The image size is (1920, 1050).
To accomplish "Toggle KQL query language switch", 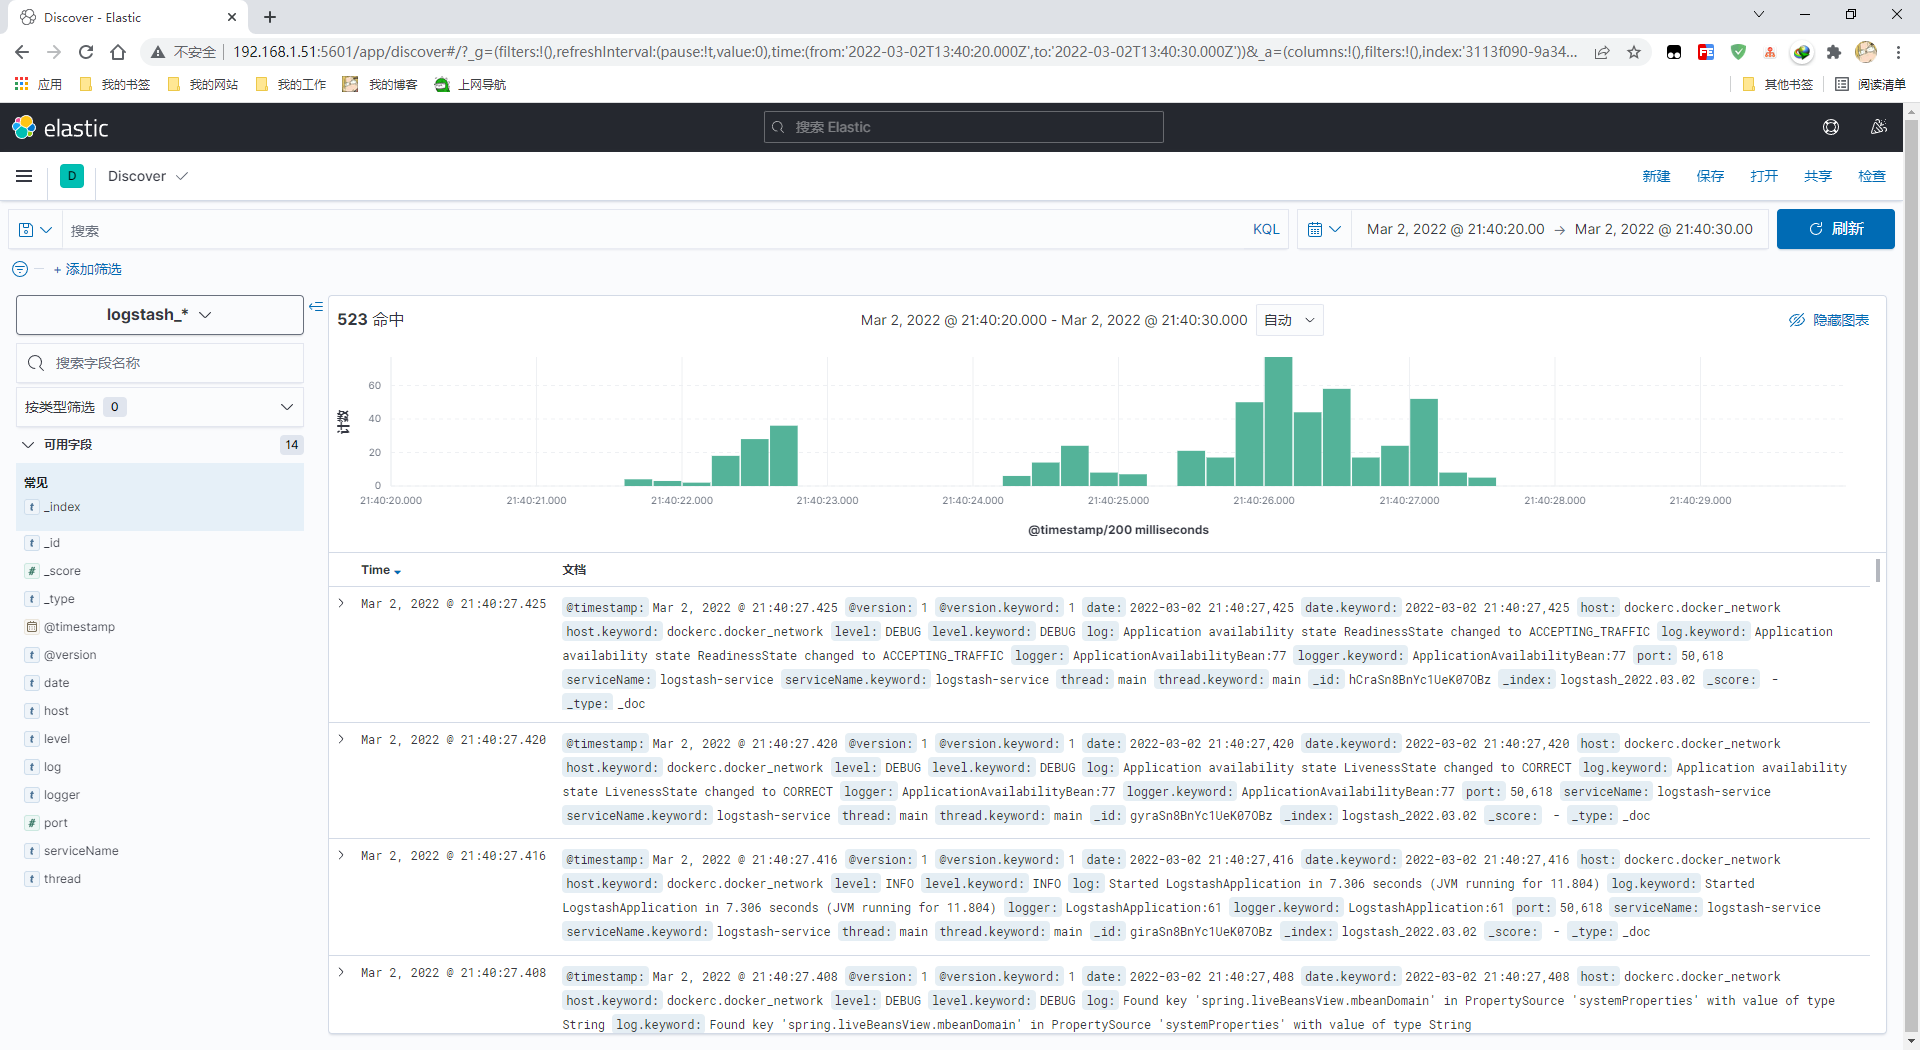I will click(1266, 229).
